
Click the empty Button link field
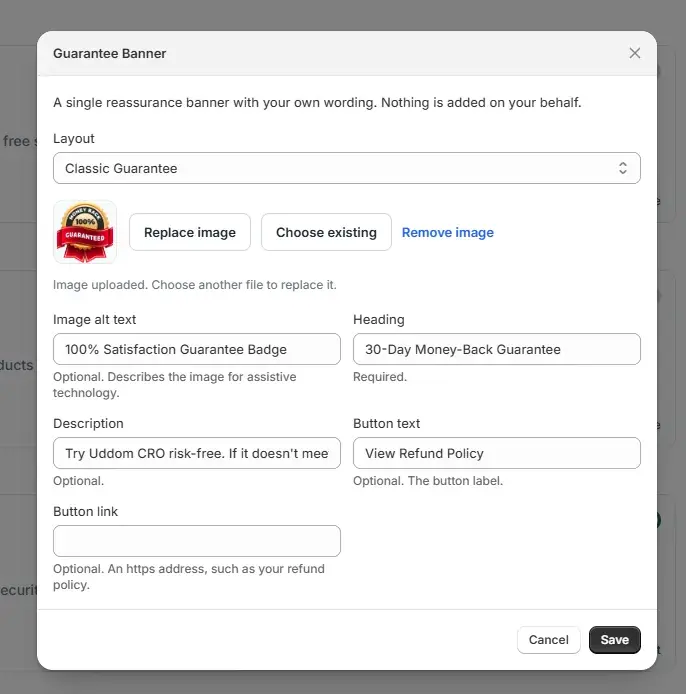tap(197, 541)
